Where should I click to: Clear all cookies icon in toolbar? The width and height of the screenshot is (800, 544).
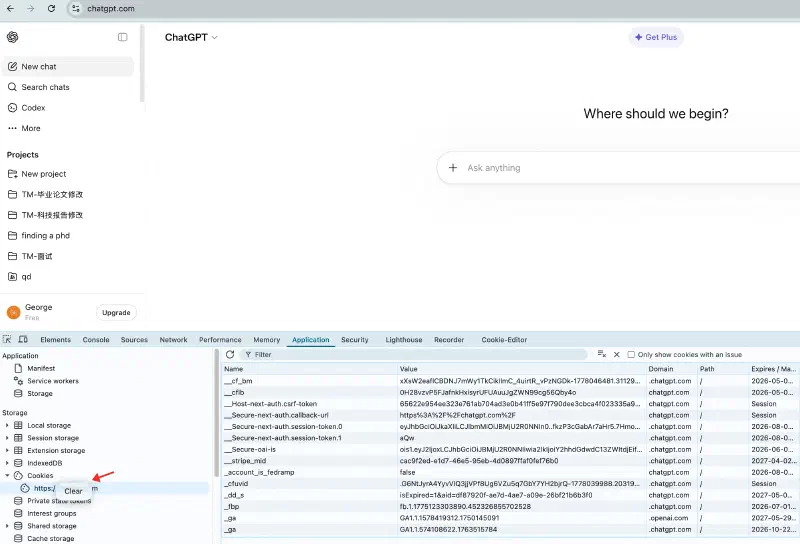point(602,354)
